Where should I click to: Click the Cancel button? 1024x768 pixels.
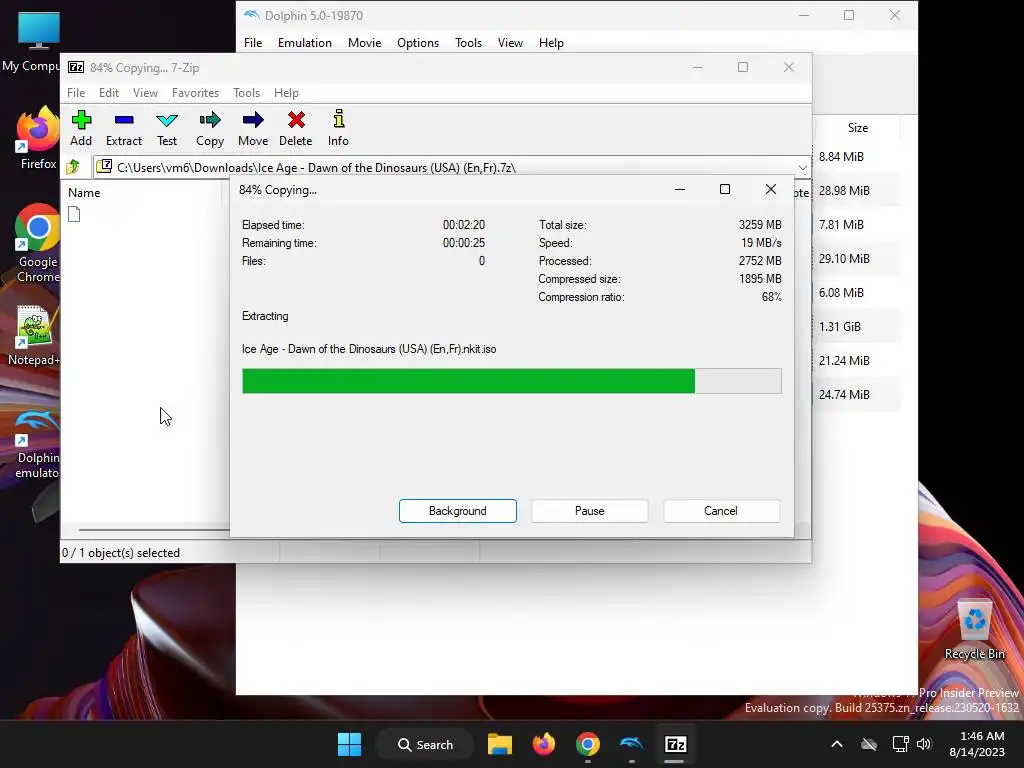[x=721, y=511]
